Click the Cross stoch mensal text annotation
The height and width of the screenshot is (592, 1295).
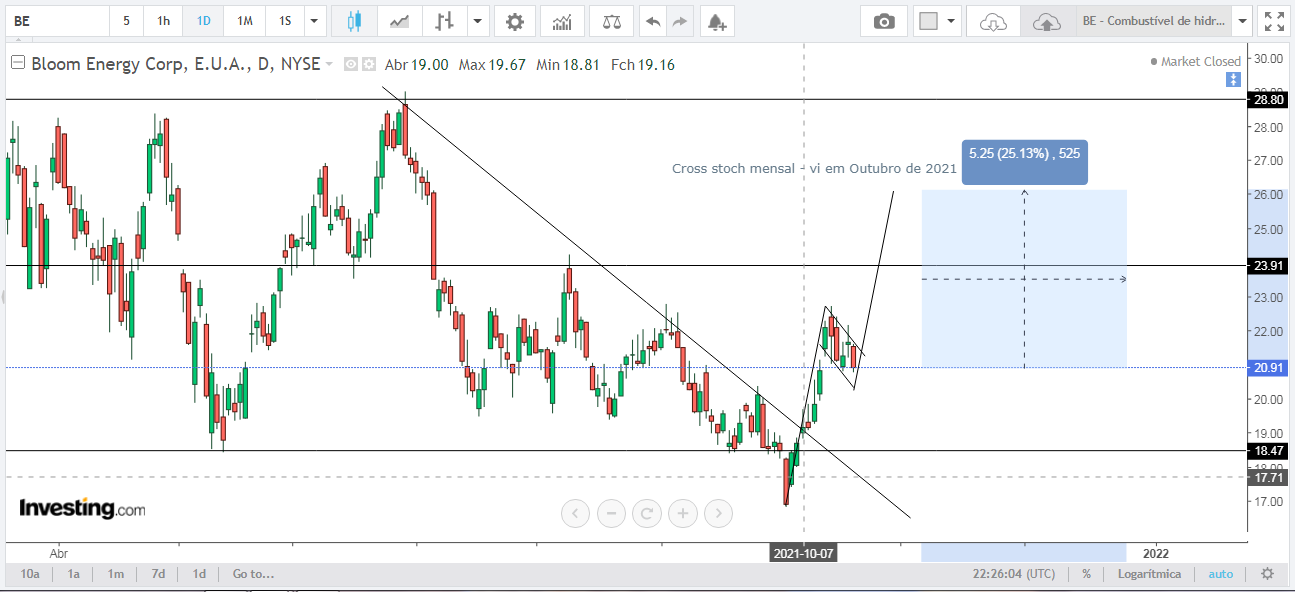coord(814,168)
